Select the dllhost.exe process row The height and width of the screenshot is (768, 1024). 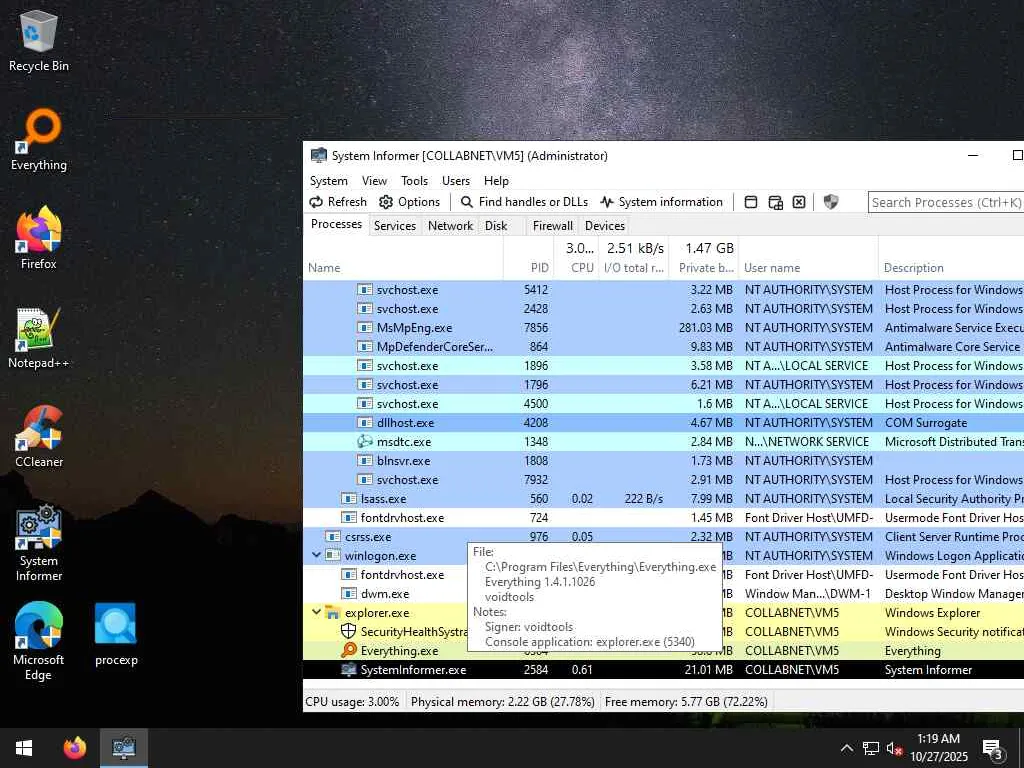click(x=664, y=423)
